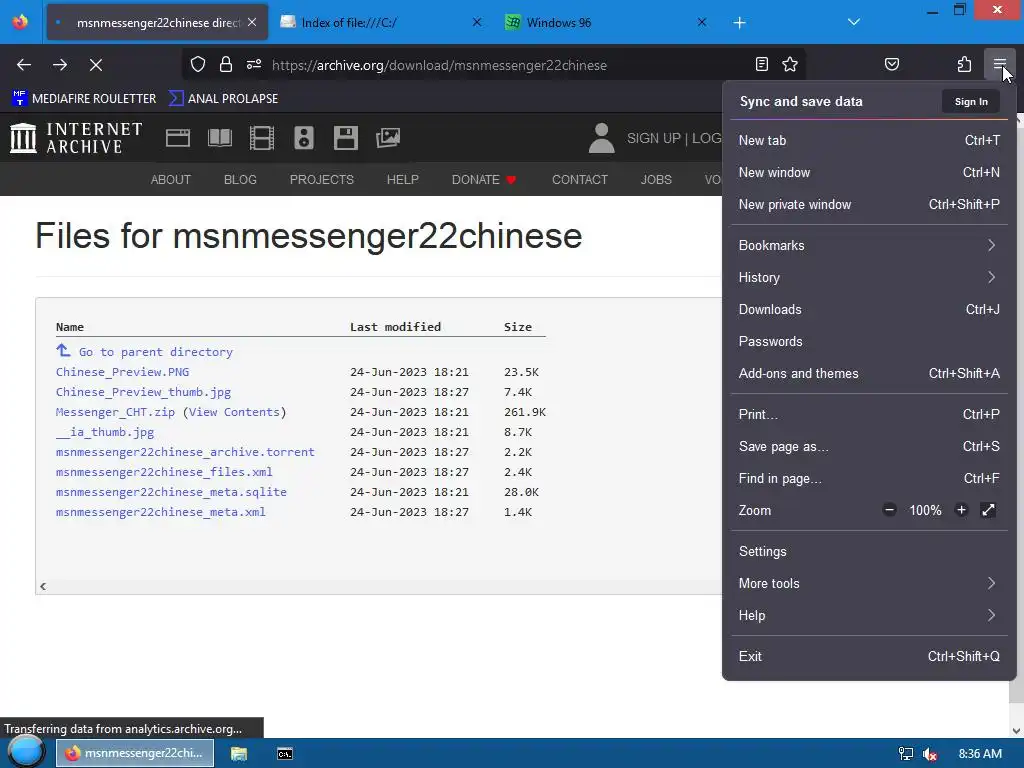
Task: Stop page loading with the X button
Action: (x=96, y=65)
